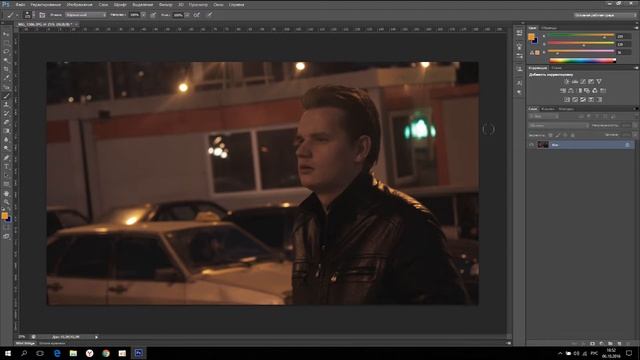Viewport: 640px width, 360px height.
Task: Toggle pressure for opacity button
Action: (x=153, y=15)
